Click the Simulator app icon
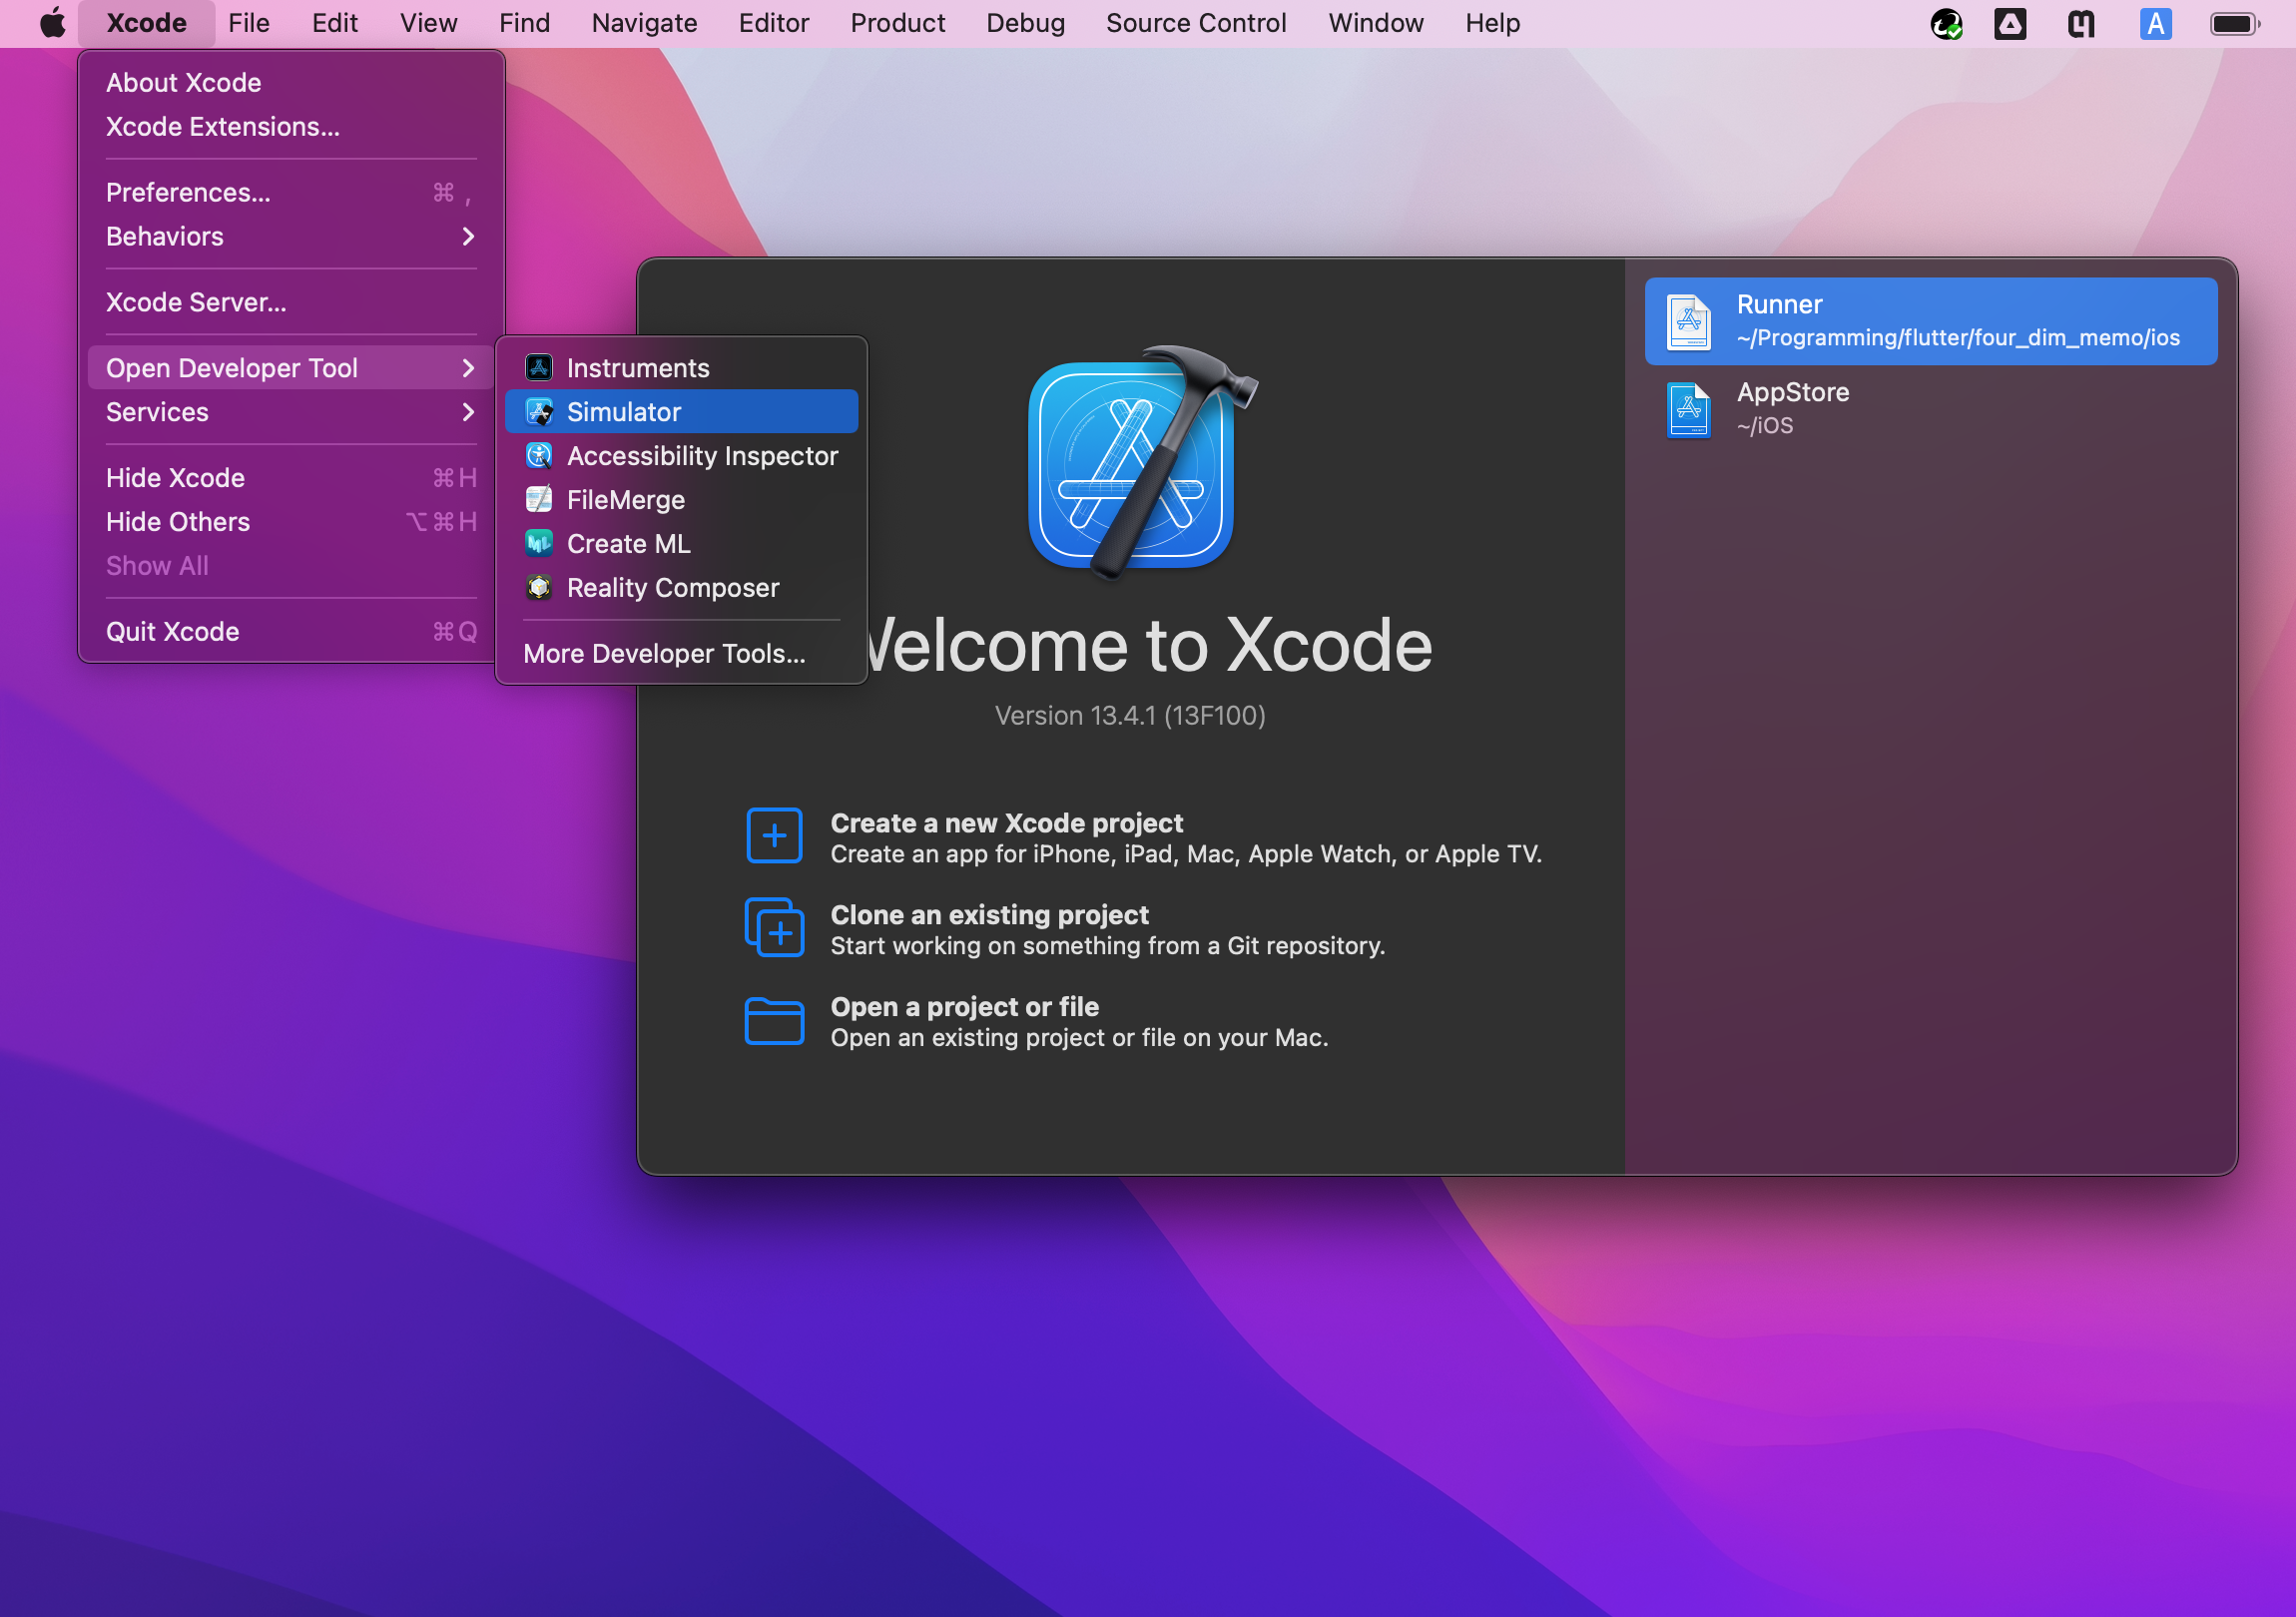This screenshot has width=2296, height=1617. point(539,412)
